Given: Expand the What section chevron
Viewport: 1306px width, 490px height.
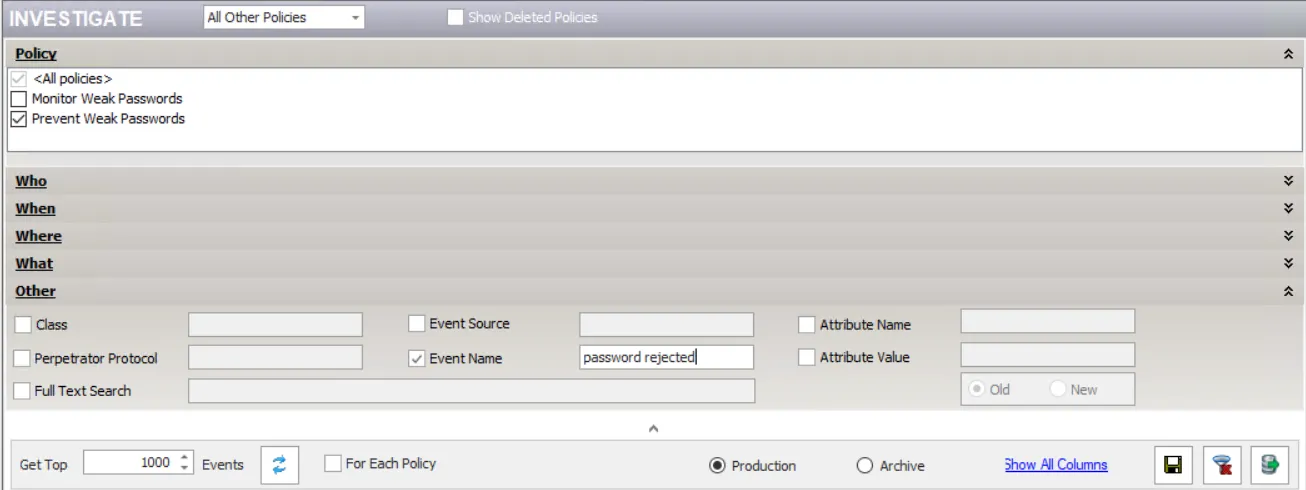Looking at the screenshot, I should pyautogui.click(x=1288, y=264).
